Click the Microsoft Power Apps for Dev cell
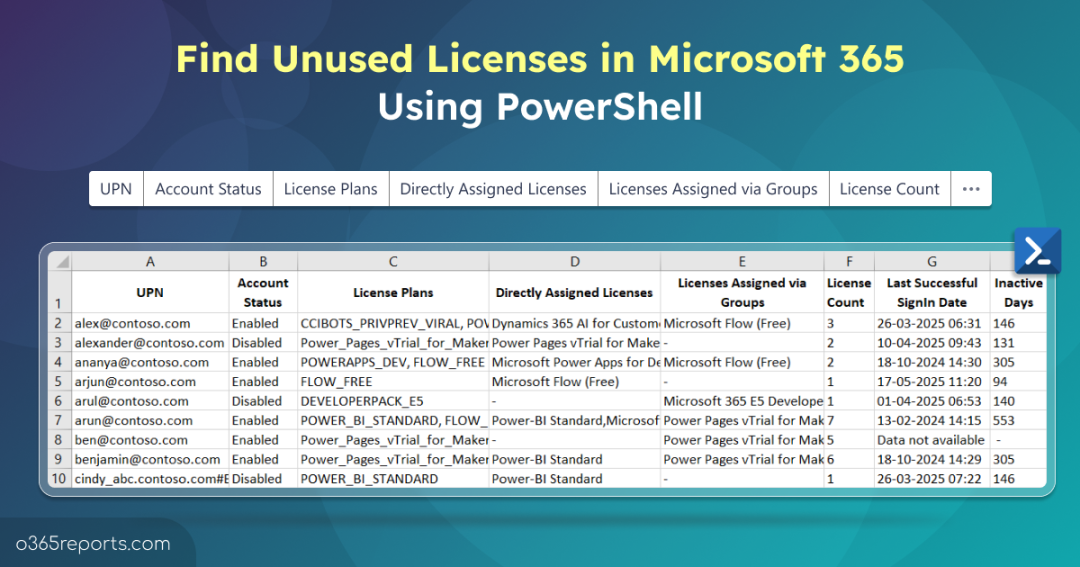Screen dimensions: 1080x567 coord(574,362)
